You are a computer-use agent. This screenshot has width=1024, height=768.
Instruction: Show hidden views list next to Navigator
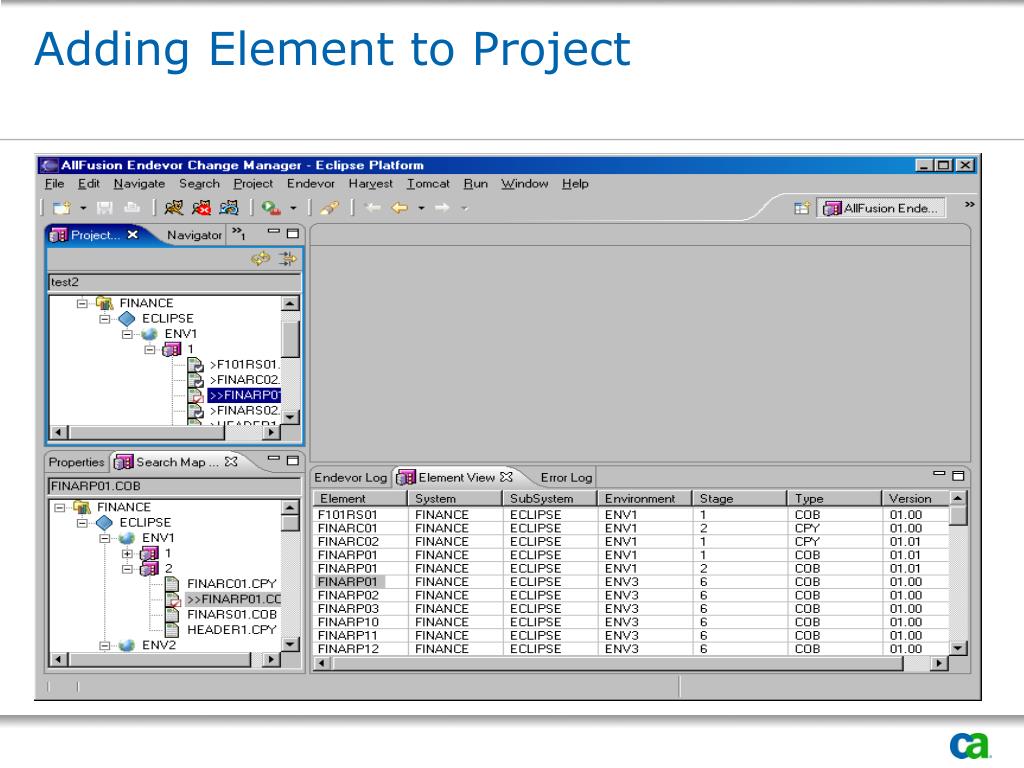[239, 233]
